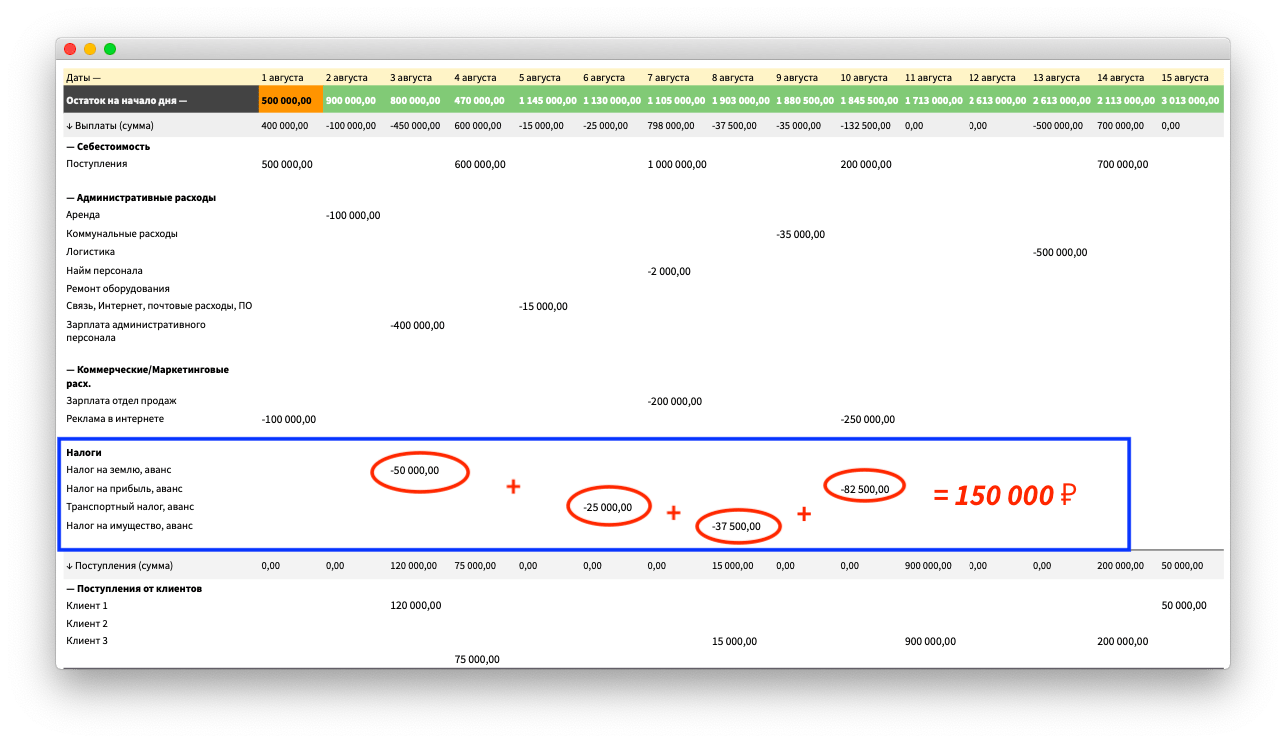Select the circled -37 500,00 tax cell
The image size is (1286, 743).
point(736,526)
